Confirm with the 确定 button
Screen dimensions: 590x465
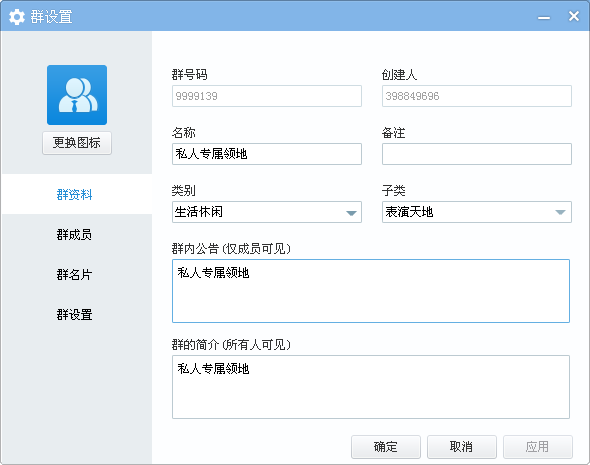386,447
